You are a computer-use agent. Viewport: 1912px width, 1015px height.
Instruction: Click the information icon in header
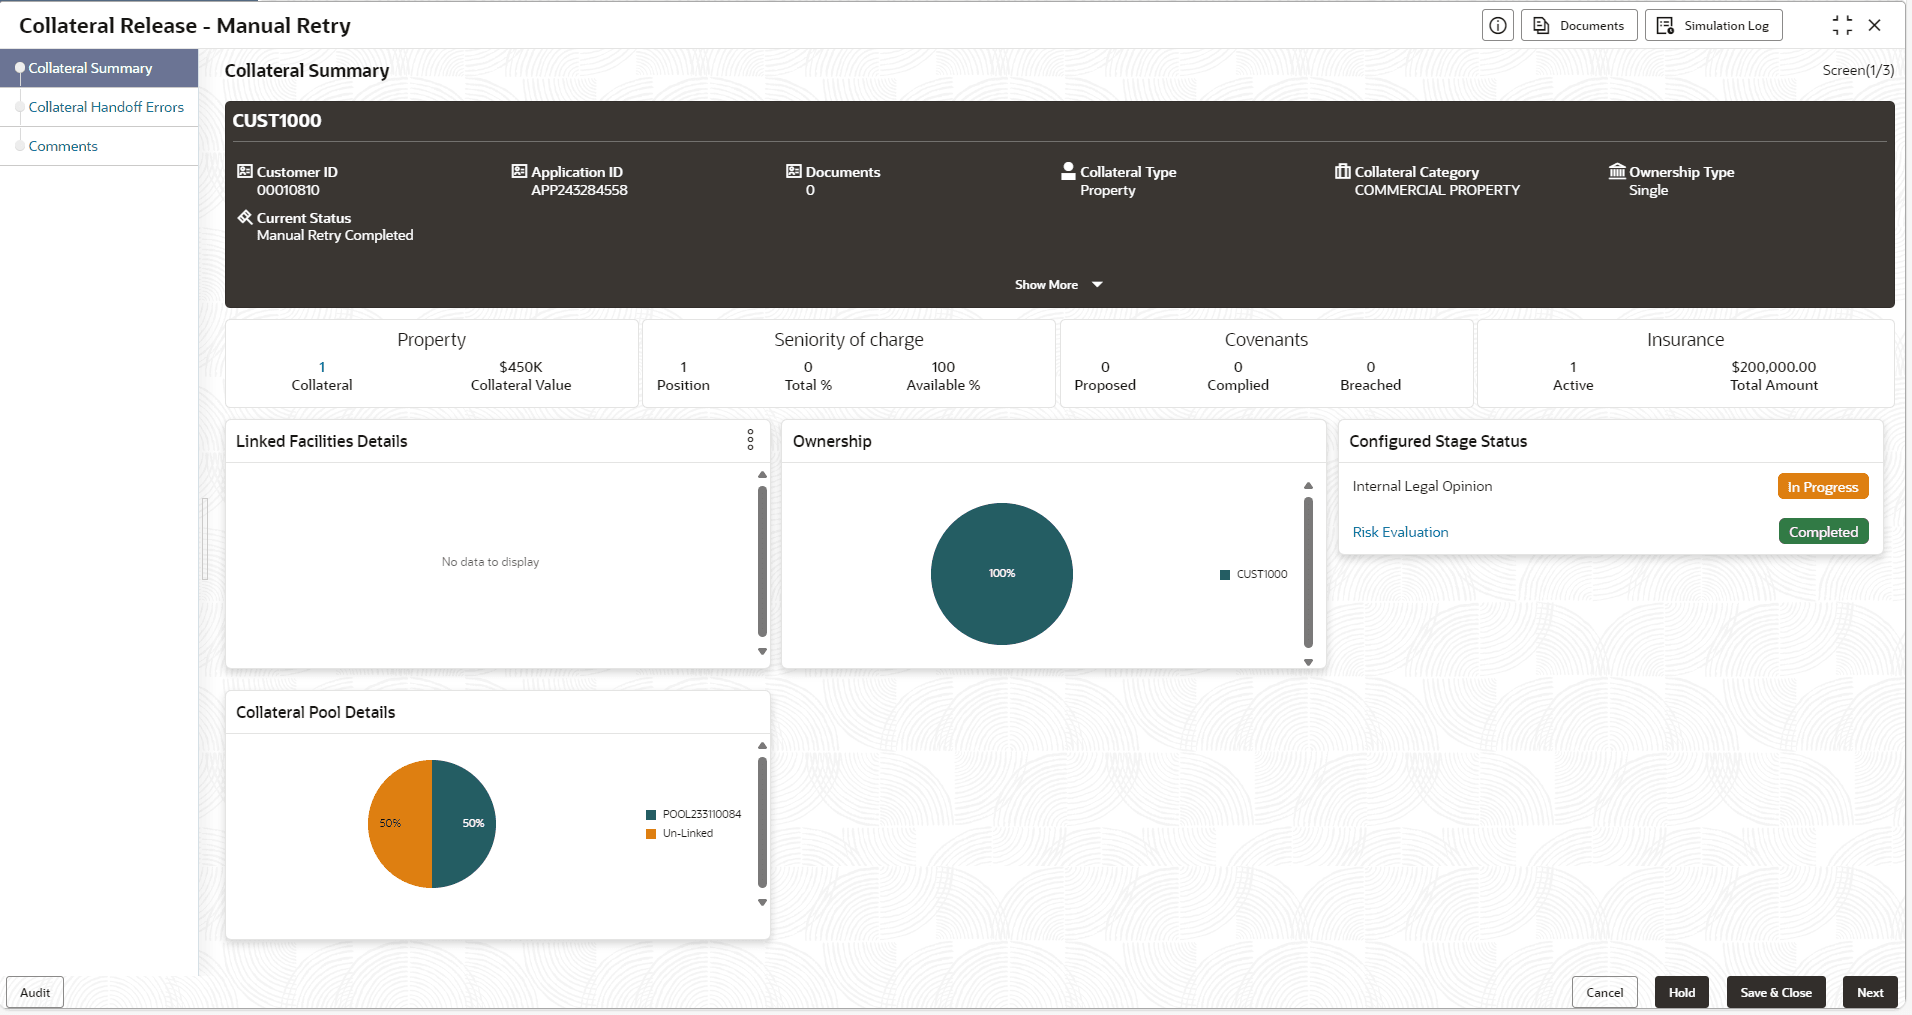point(1497,26)
